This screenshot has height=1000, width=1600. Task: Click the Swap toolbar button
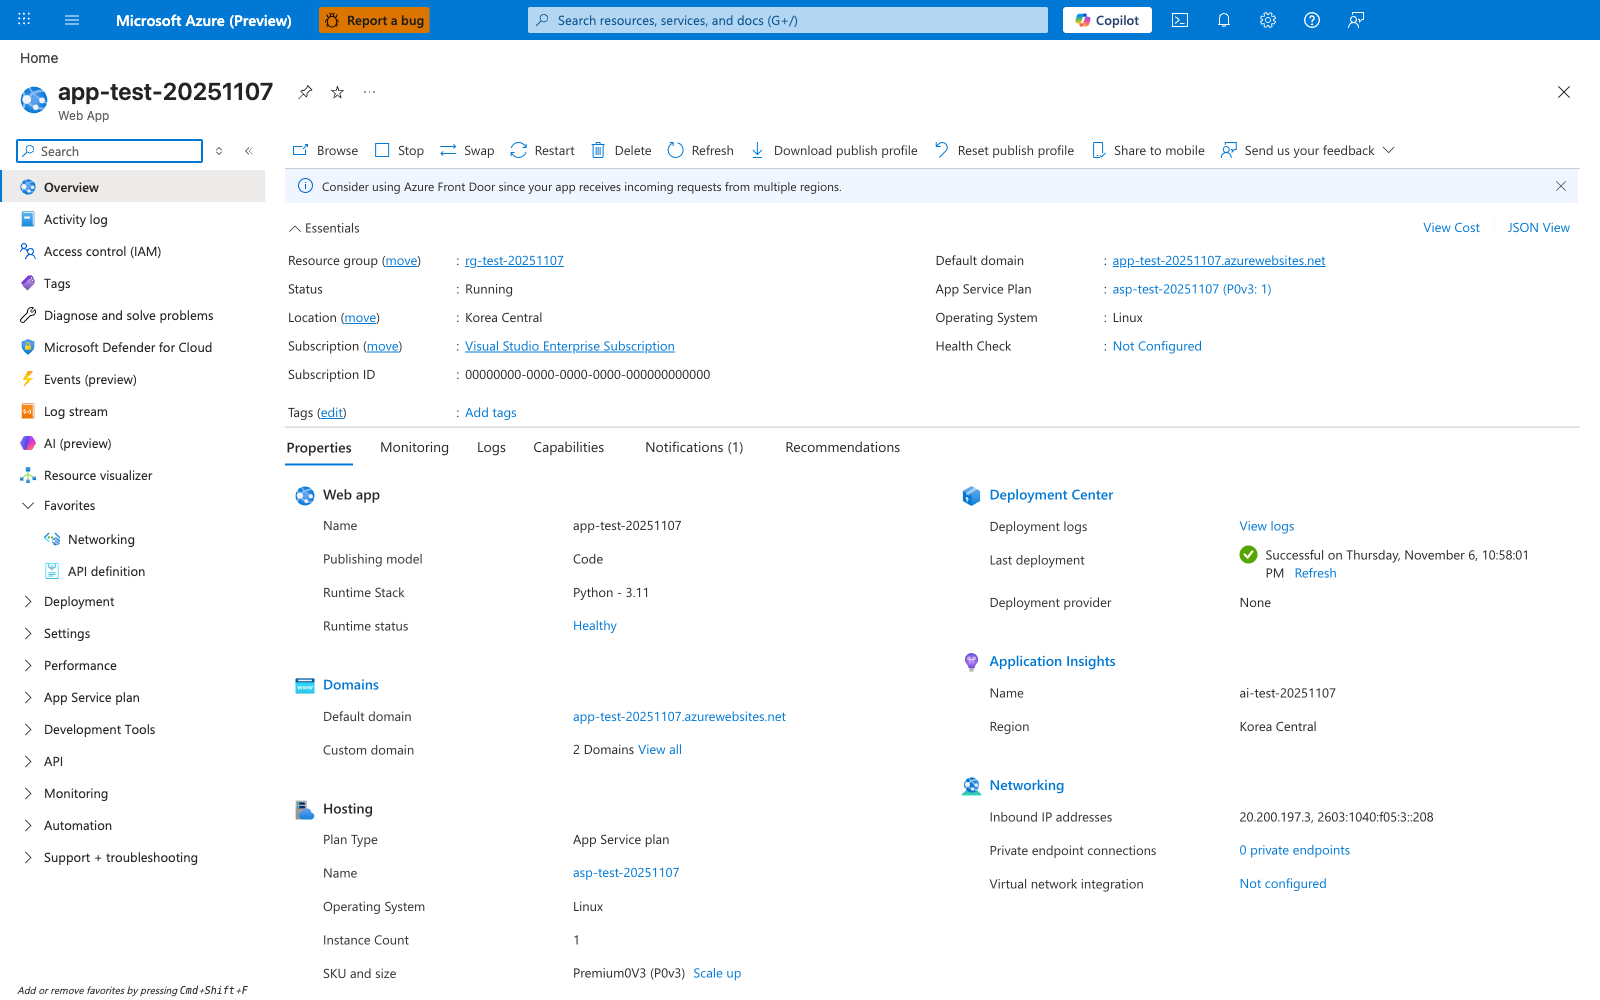pyautogui.click(x=467, y=150)
